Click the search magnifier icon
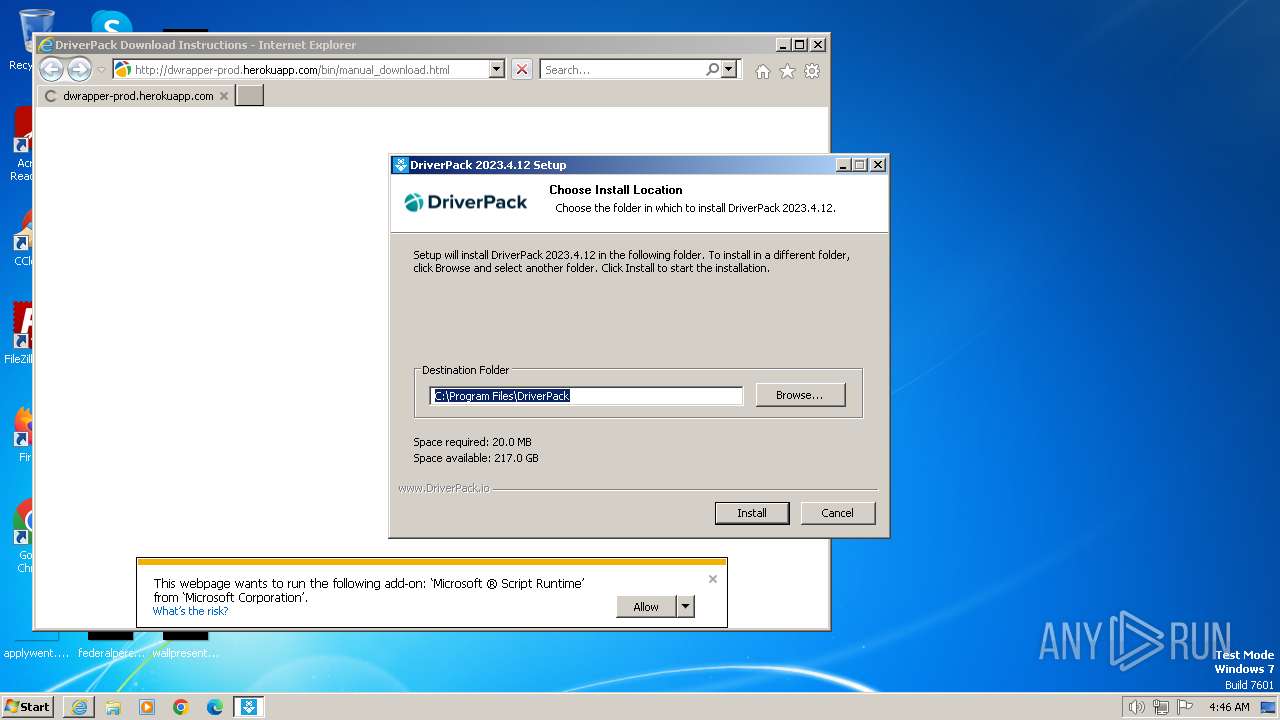This screenshot has height=720, width=1280. pyautogui.click(x=712, y=70)
